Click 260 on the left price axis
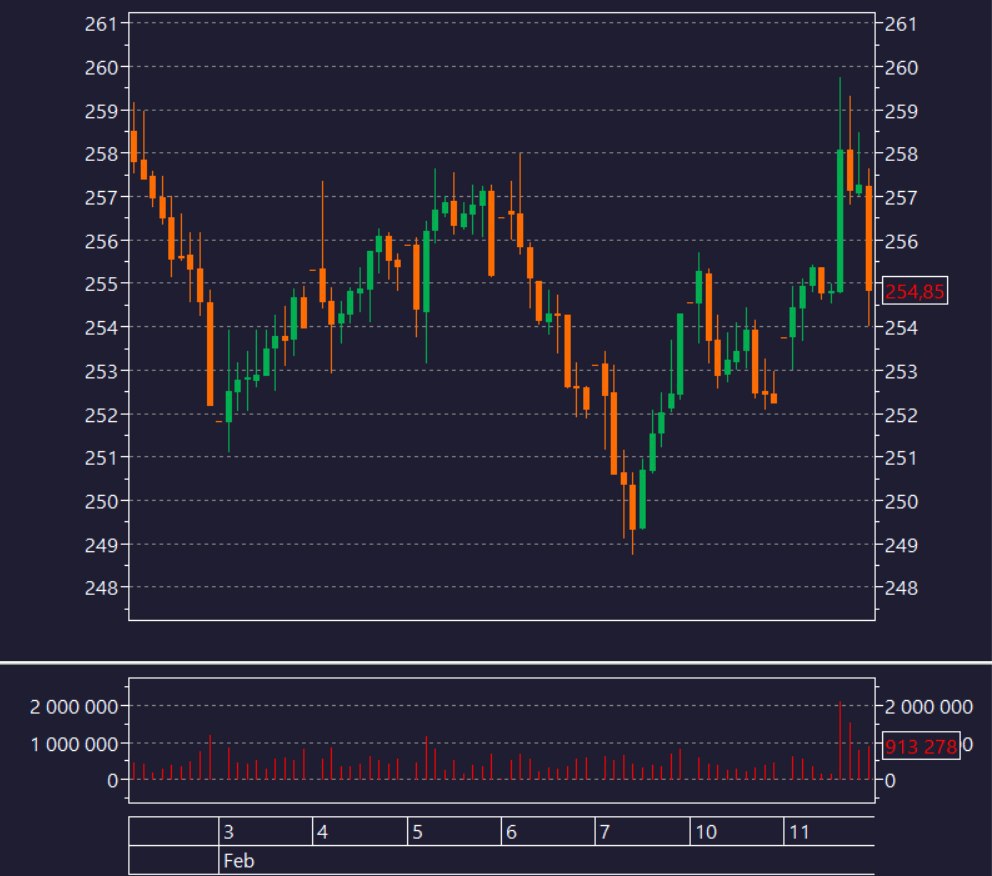The width and height of the screenshot is (992, 876). tap(101, 68)
